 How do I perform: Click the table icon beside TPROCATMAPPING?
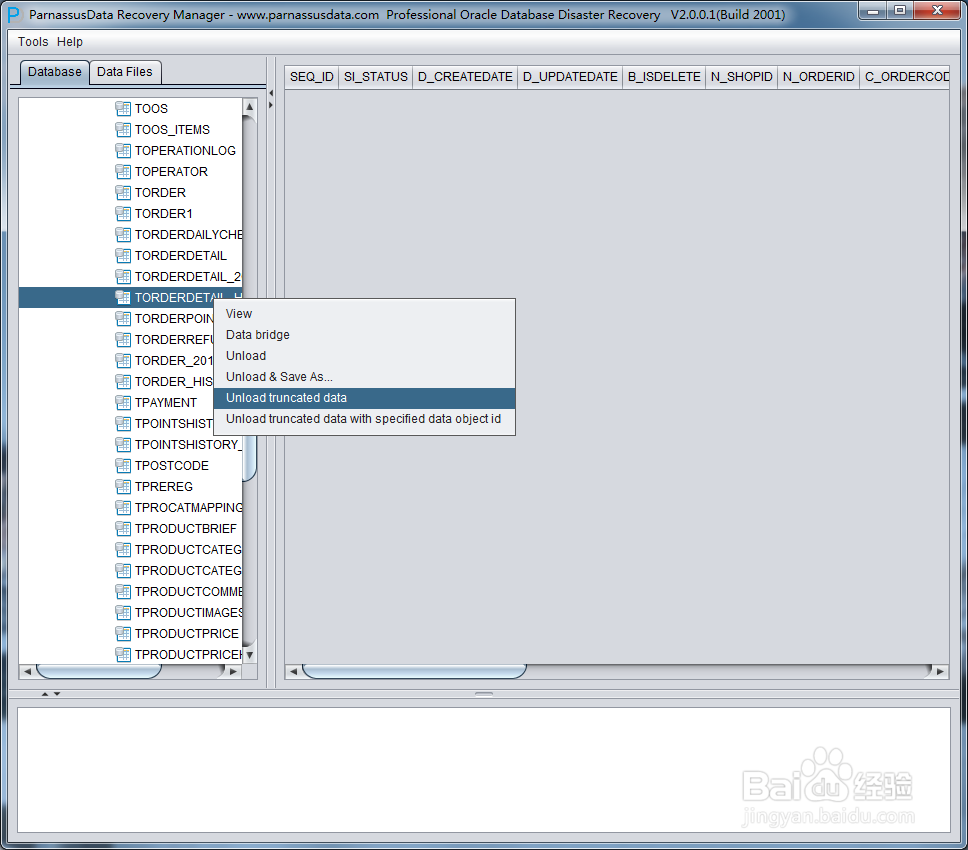click(x=123, y=507)
